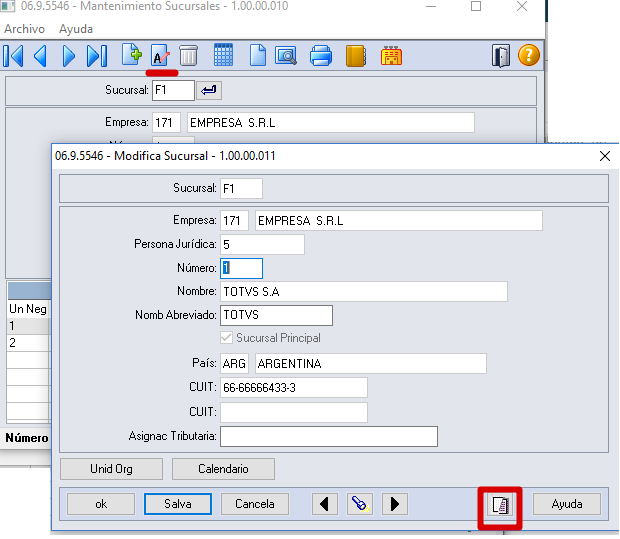620x539 pixels.
Task: Click the Sucursal field in main window
Action: (x=173, y=91)
